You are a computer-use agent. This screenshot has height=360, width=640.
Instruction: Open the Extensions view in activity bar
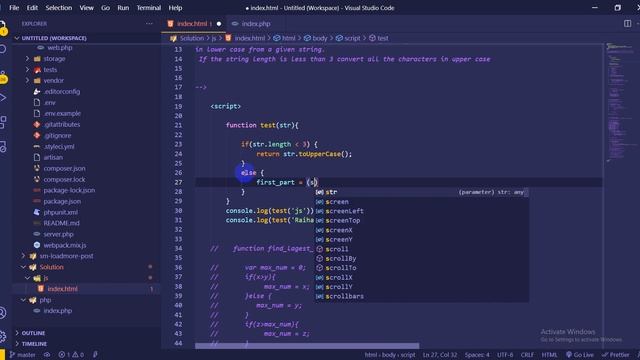tap(3, 122)
